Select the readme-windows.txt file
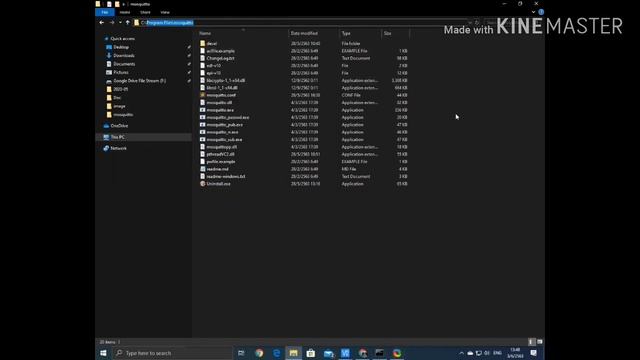Viewport: 640px width, 360px height. pos(226,176)
